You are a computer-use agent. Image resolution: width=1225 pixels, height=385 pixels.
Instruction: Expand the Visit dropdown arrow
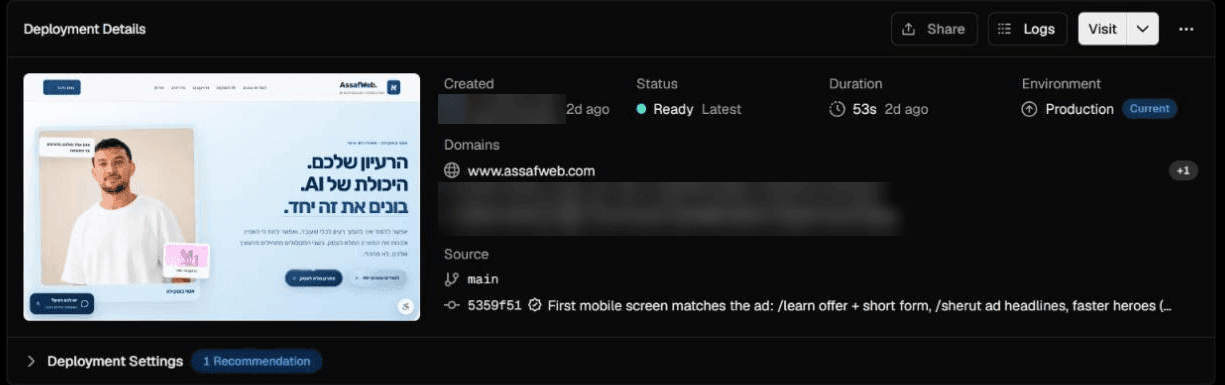click(x=1143, y=29)
